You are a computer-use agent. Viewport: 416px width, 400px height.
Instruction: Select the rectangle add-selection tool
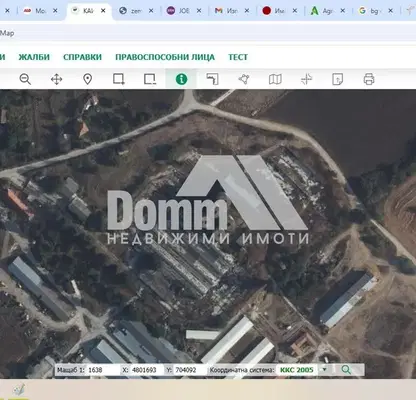tap(119, 79)
